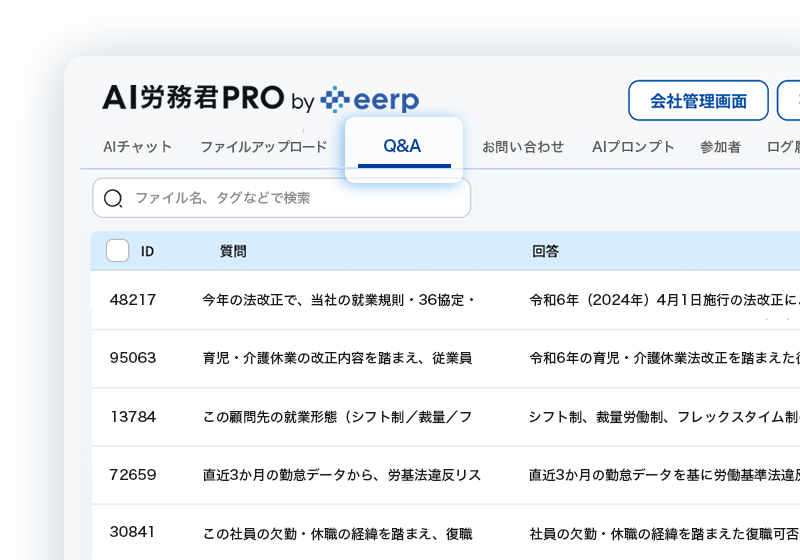Click the 回答 column header
800x560 pixels.
click(x=545, y=252)
